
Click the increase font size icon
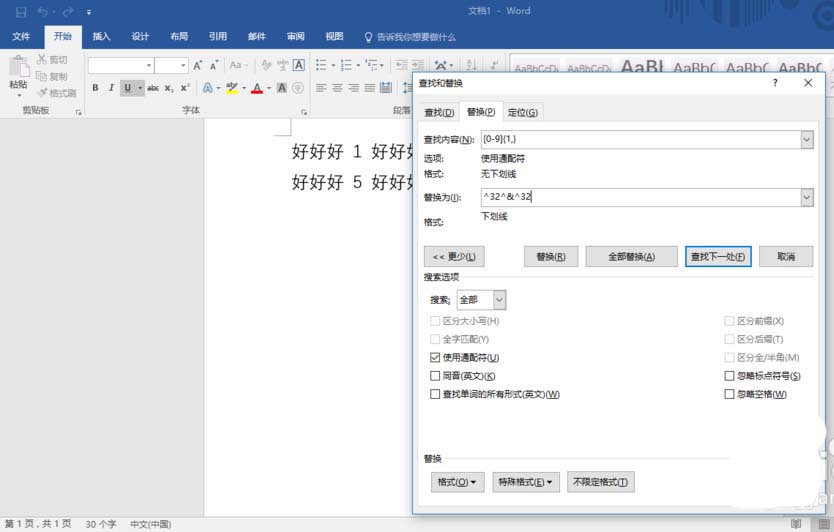(x=198, y=65)
